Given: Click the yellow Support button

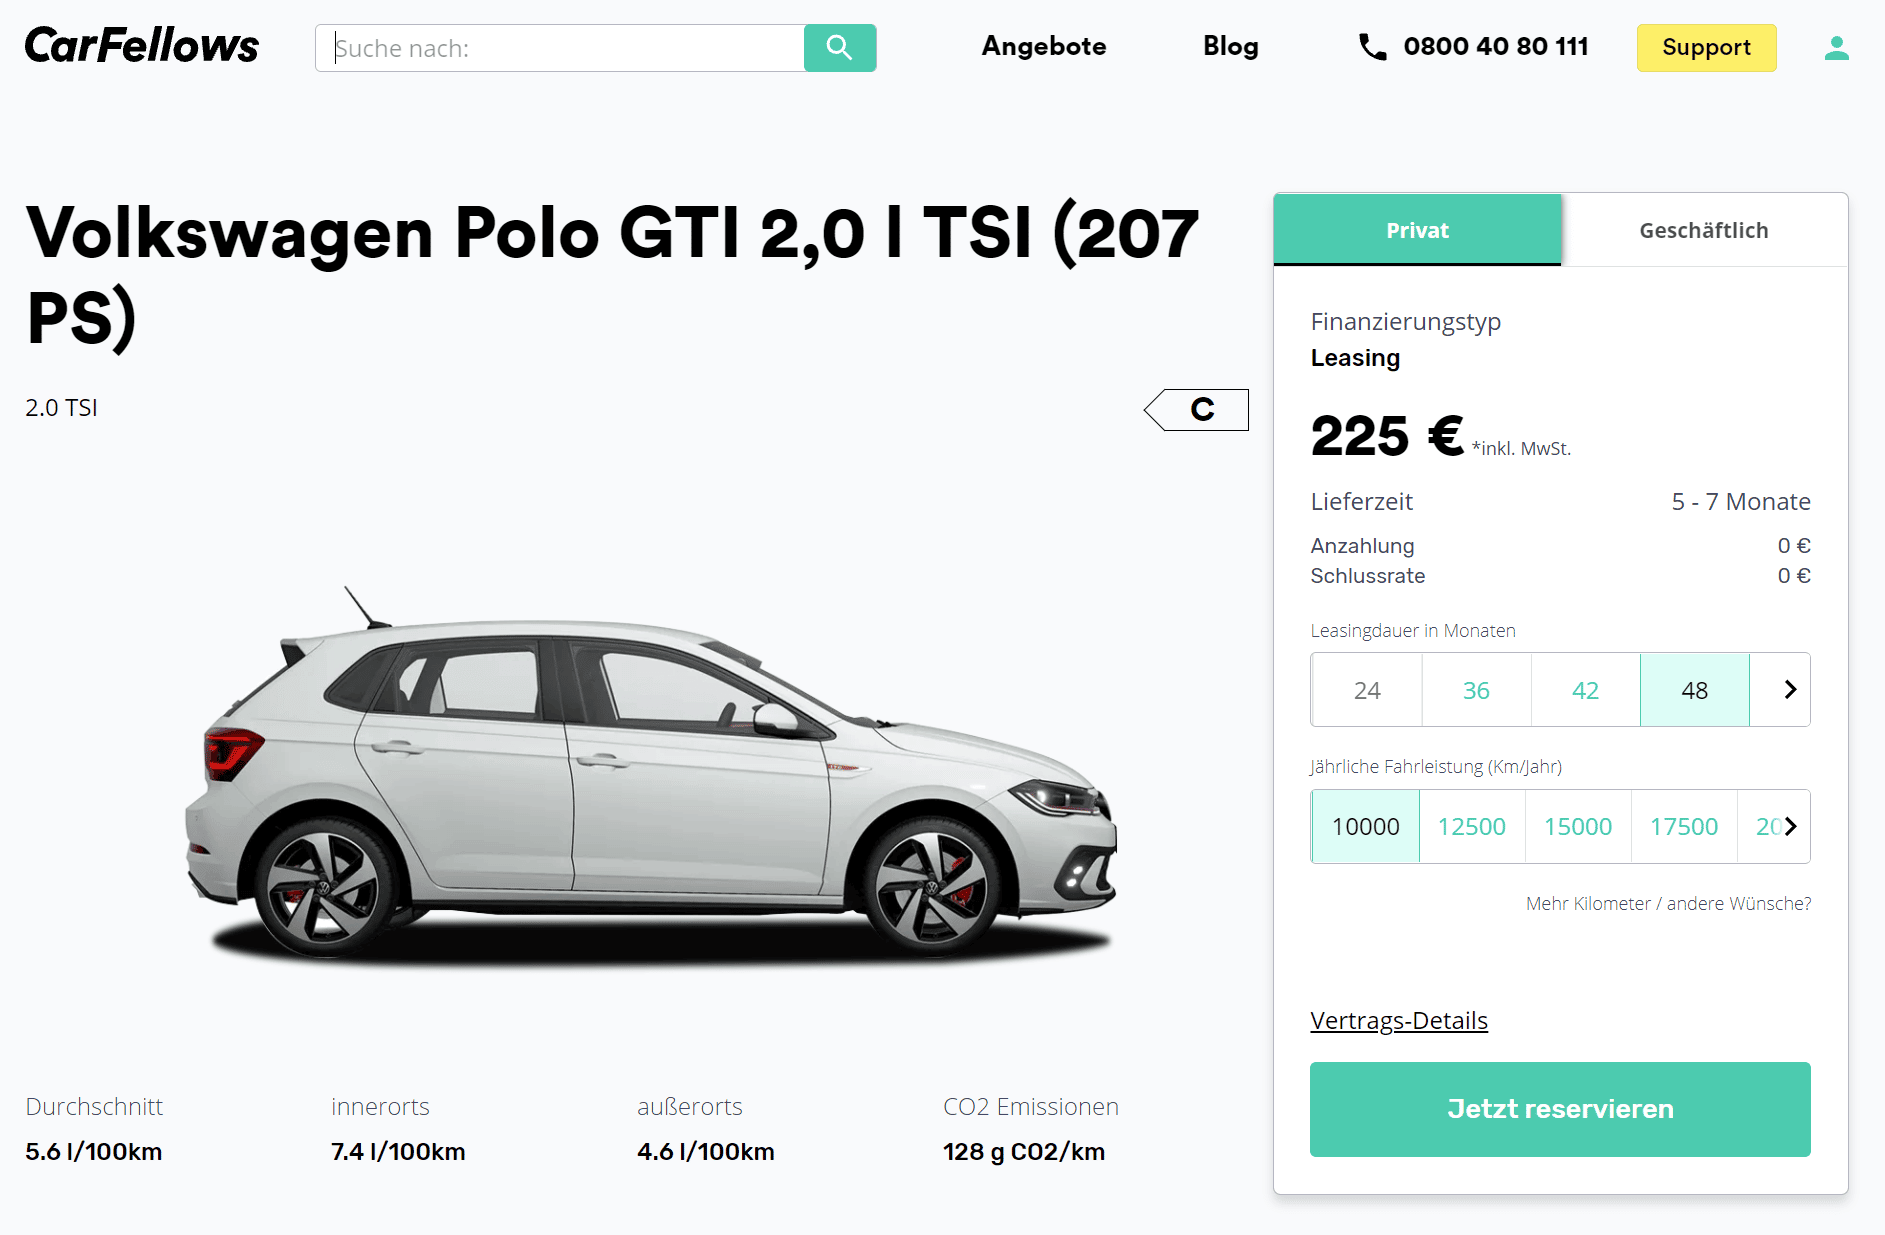Looking at the screenshot, I should [1706, 48].
